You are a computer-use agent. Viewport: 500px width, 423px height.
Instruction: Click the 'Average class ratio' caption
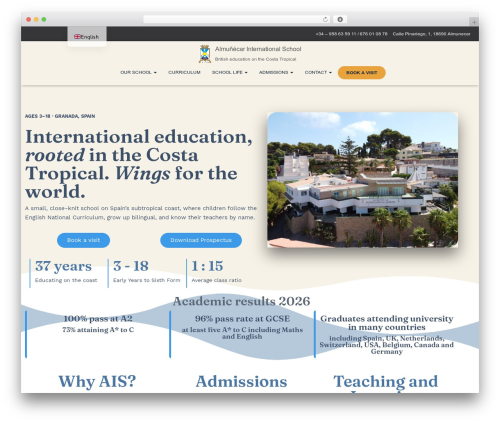coord(217,280)
